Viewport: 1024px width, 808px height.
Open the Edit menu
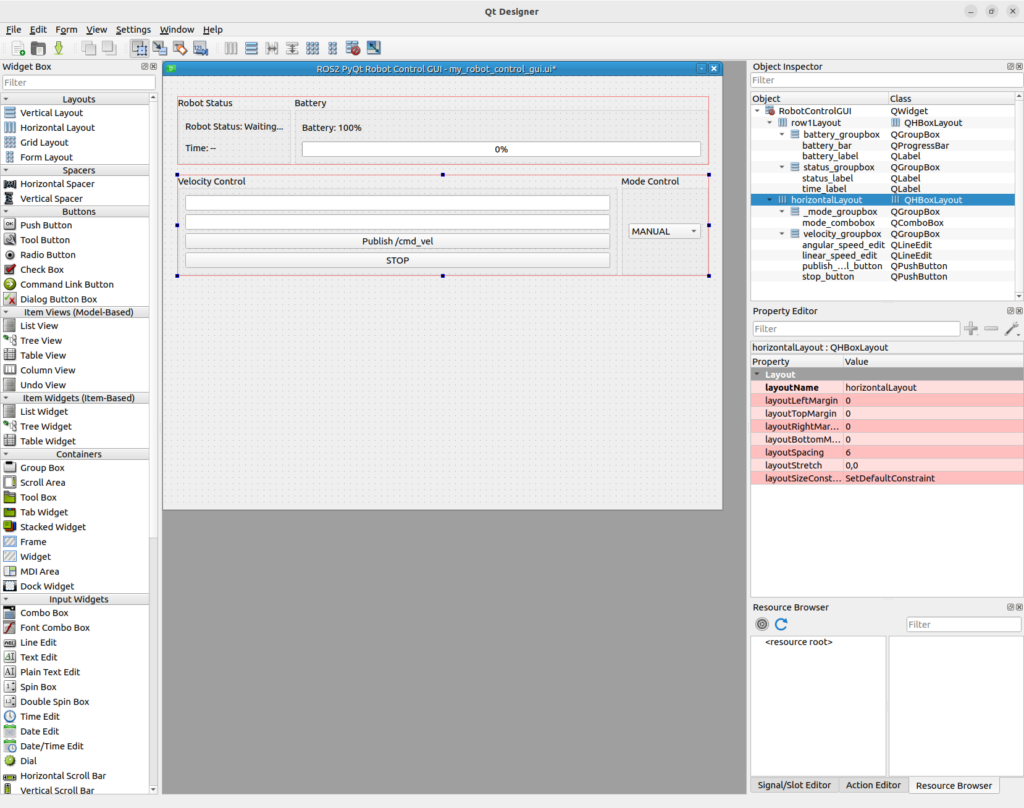pos(39,29)
